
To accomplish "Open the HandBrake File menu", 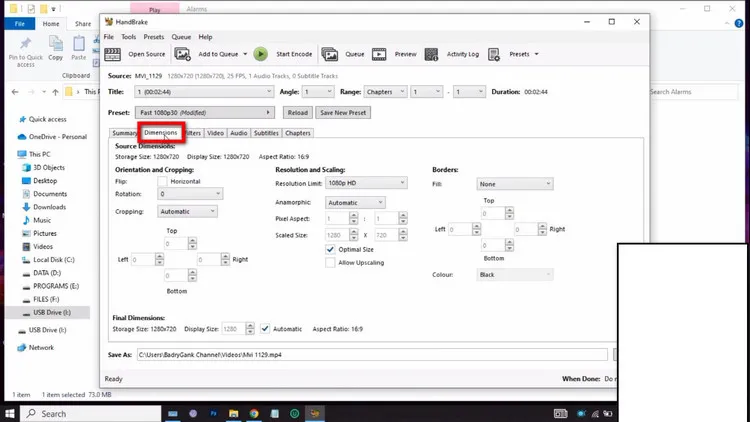I will (x=109, y=37).
